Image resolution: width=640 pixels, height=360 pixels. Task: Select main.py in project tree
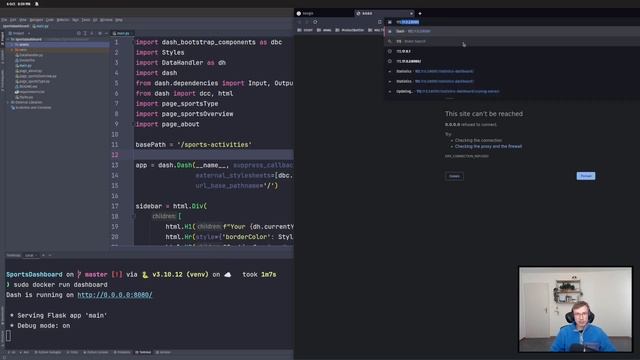(25, 65)
